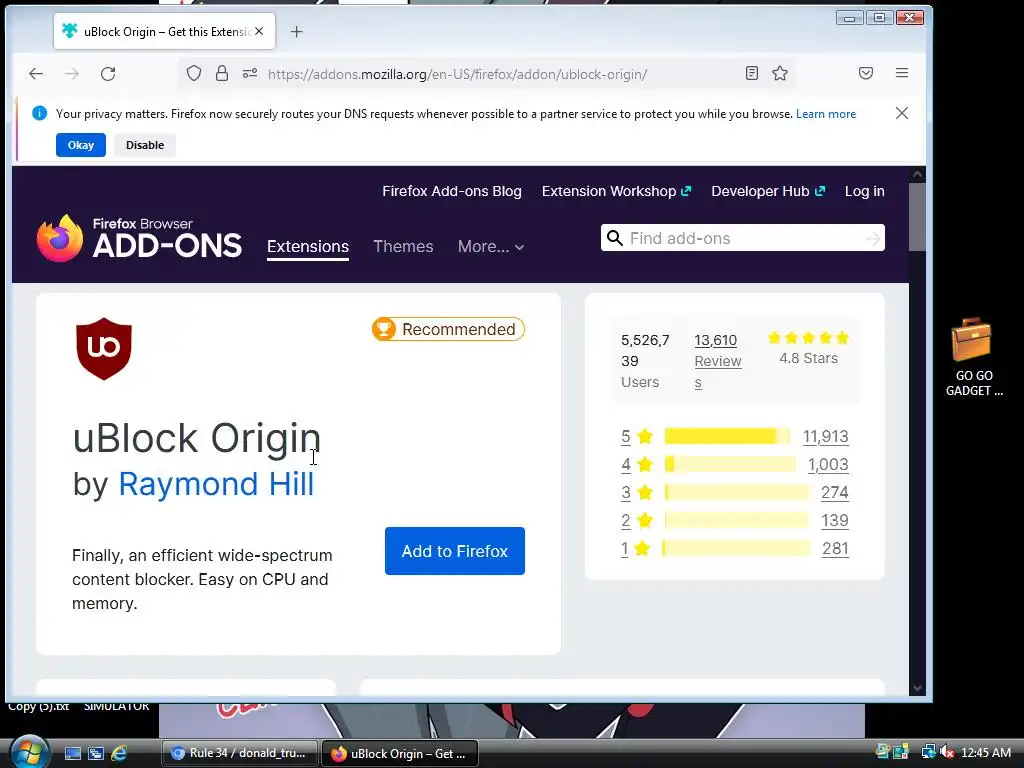Image resolution: width=1024 pixels, height=768 pixels.
Task: Open the 13,610 Reviews link
Action: (718, 360)
